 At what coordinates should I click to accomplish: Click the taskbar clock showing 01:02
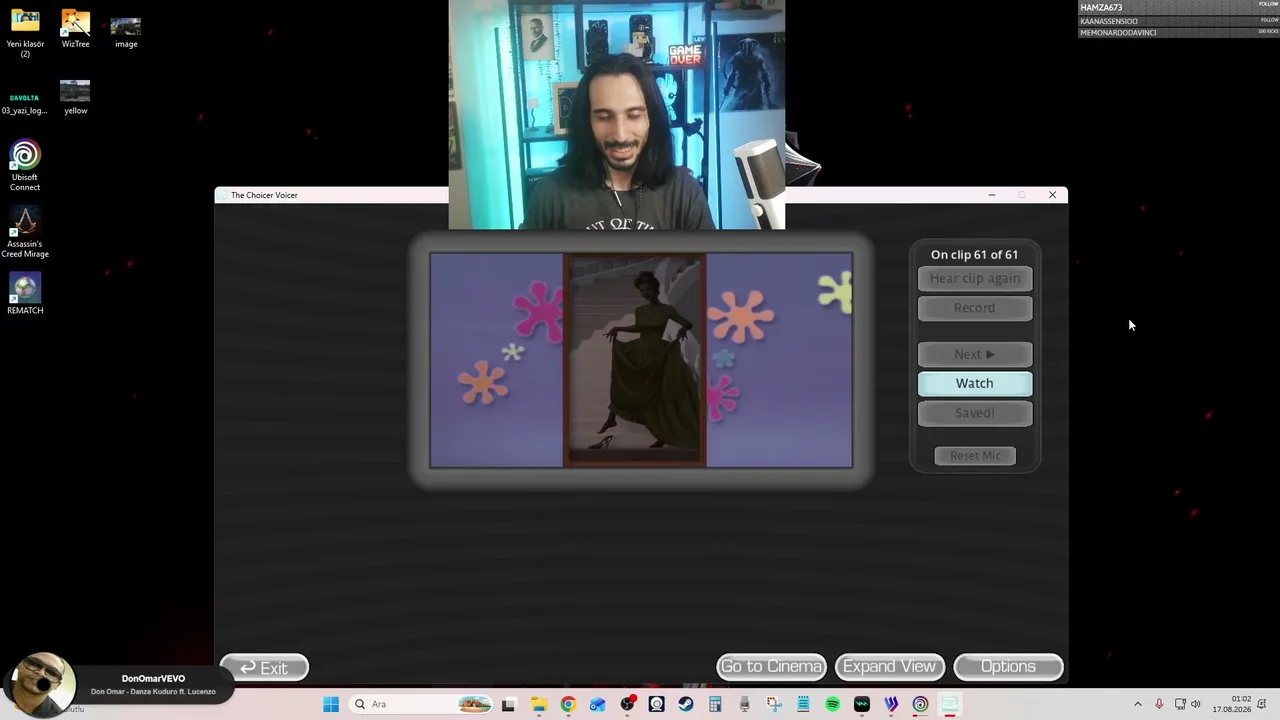pyautogui.click(x=1231, y=704)
